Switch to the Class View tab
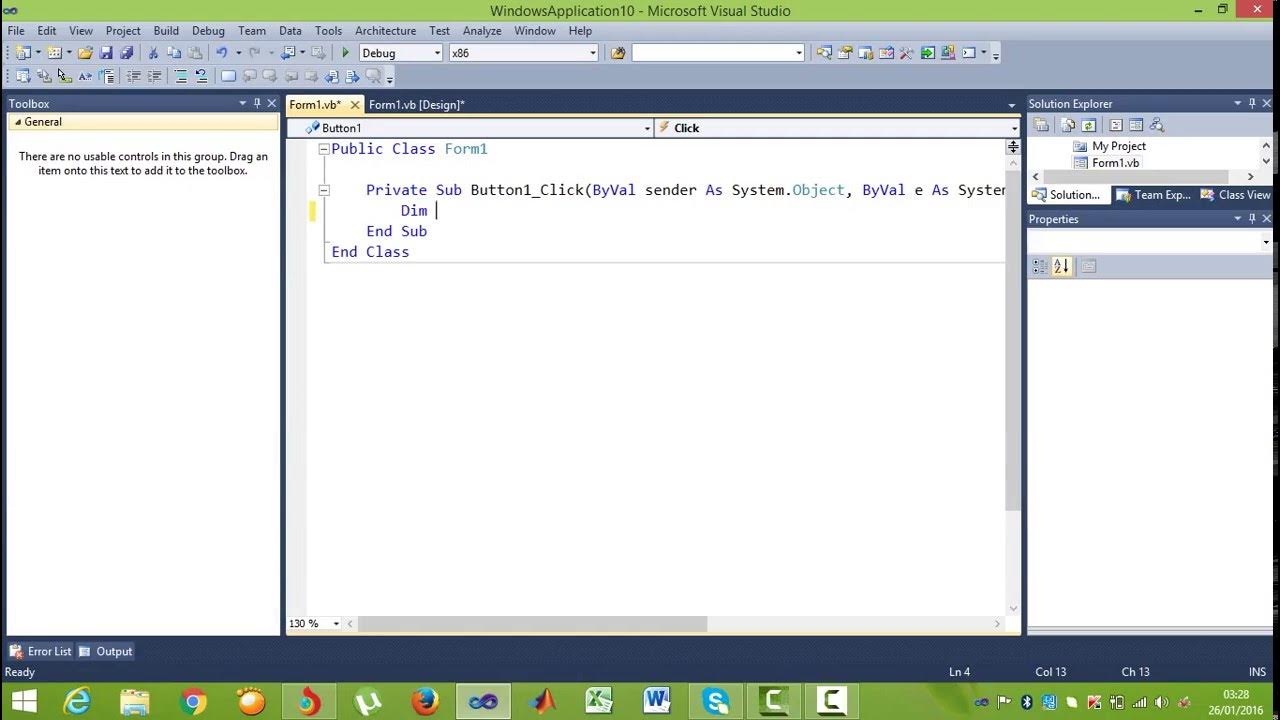 pyautogui.click(x=1236, y=195)
